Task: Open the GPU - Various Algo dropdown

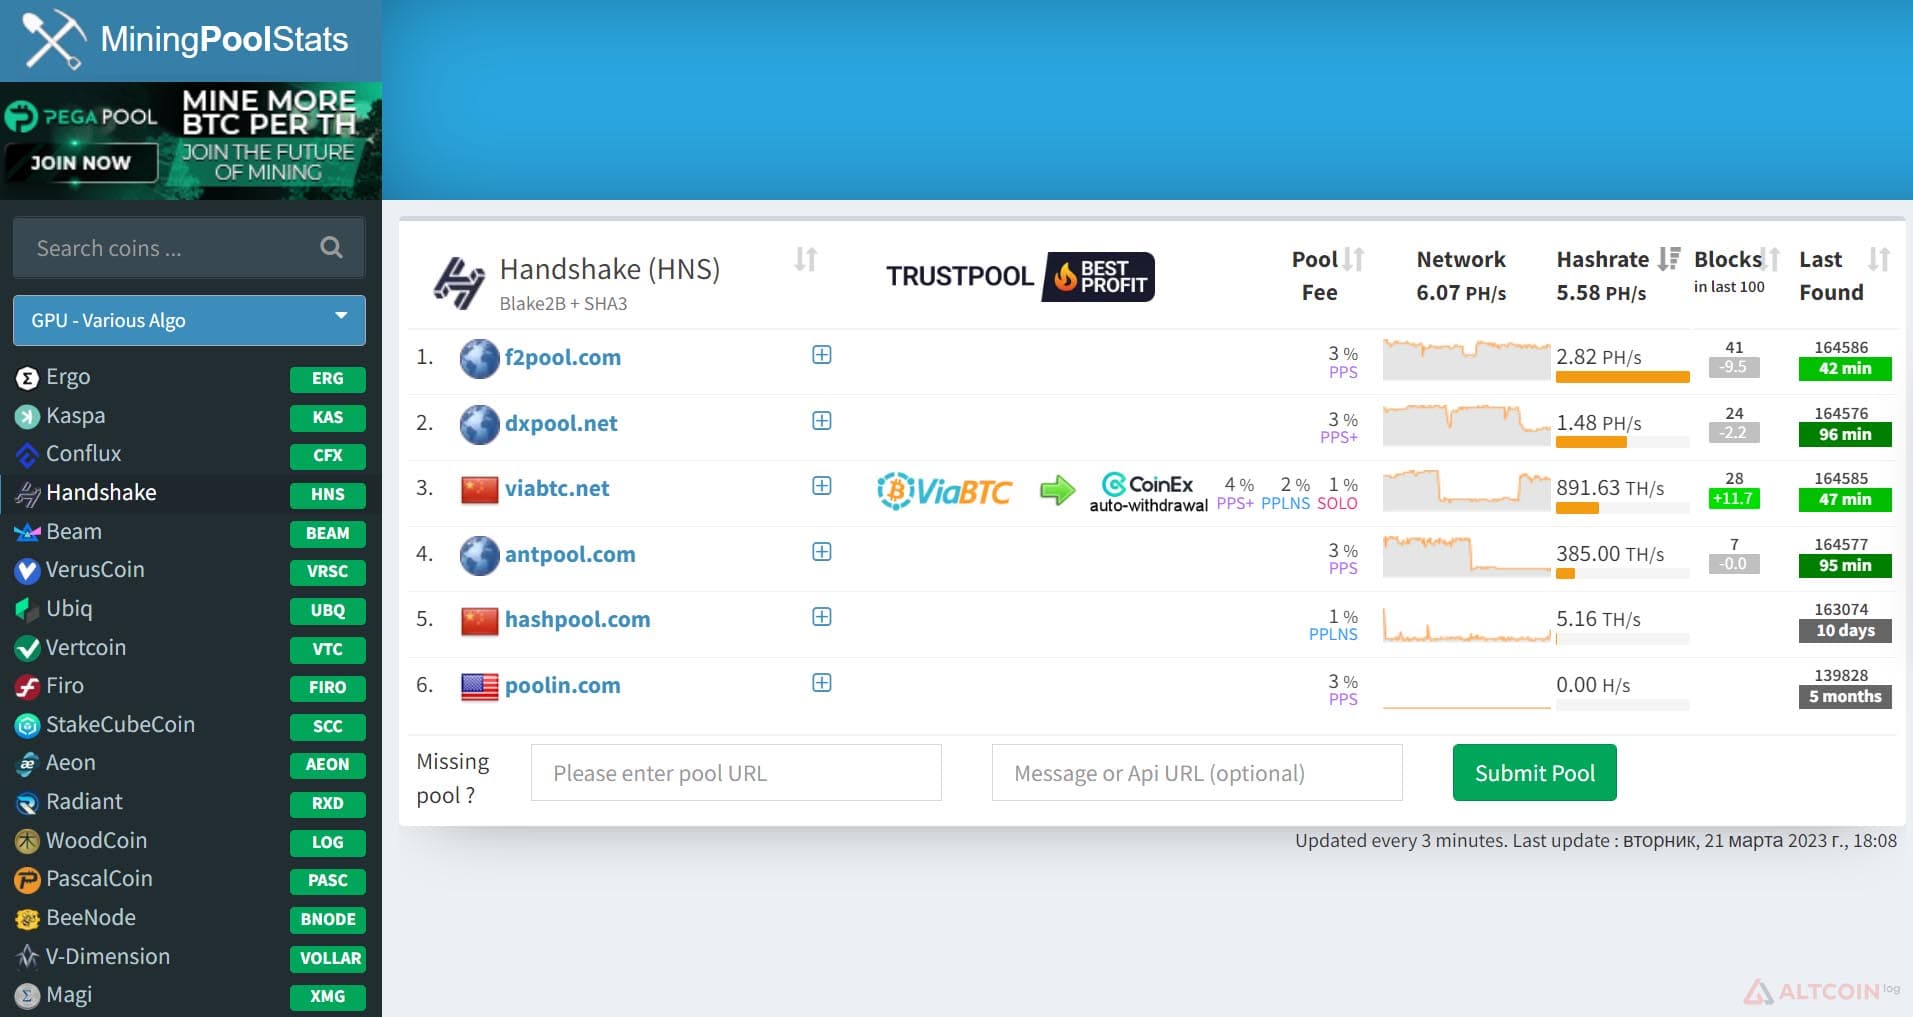Action: coord(189,320)
